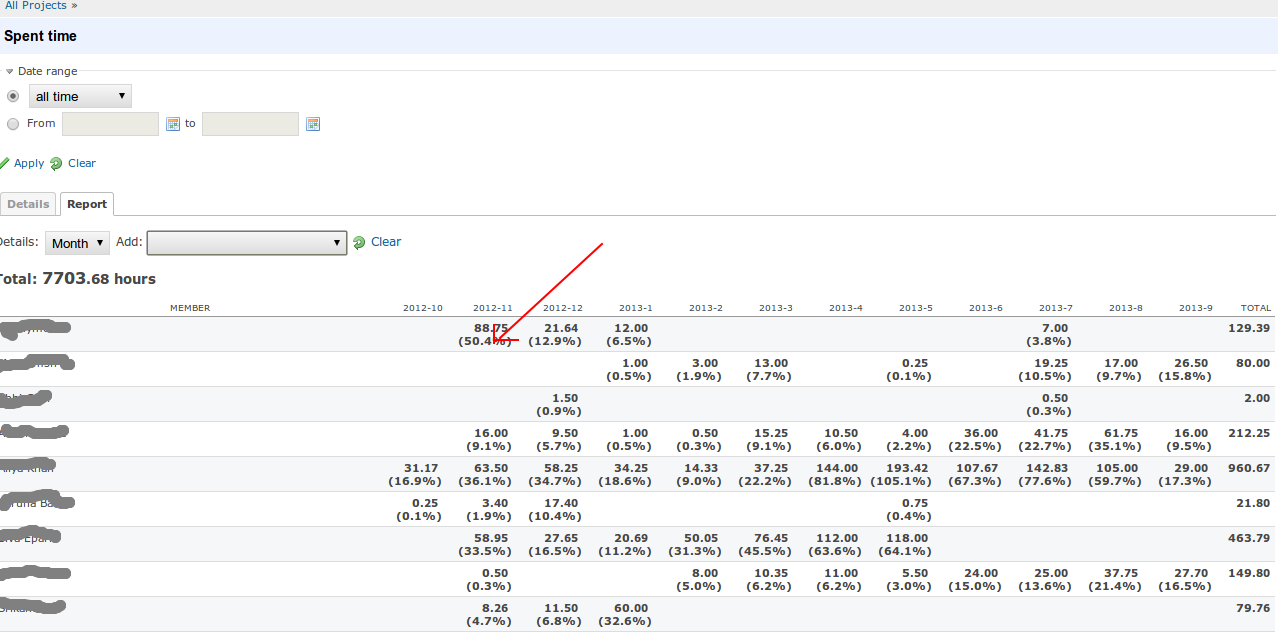Click the 193.42 (105.1%) cell
This screenshot has width=1278, height=632.
pos(900,474)
